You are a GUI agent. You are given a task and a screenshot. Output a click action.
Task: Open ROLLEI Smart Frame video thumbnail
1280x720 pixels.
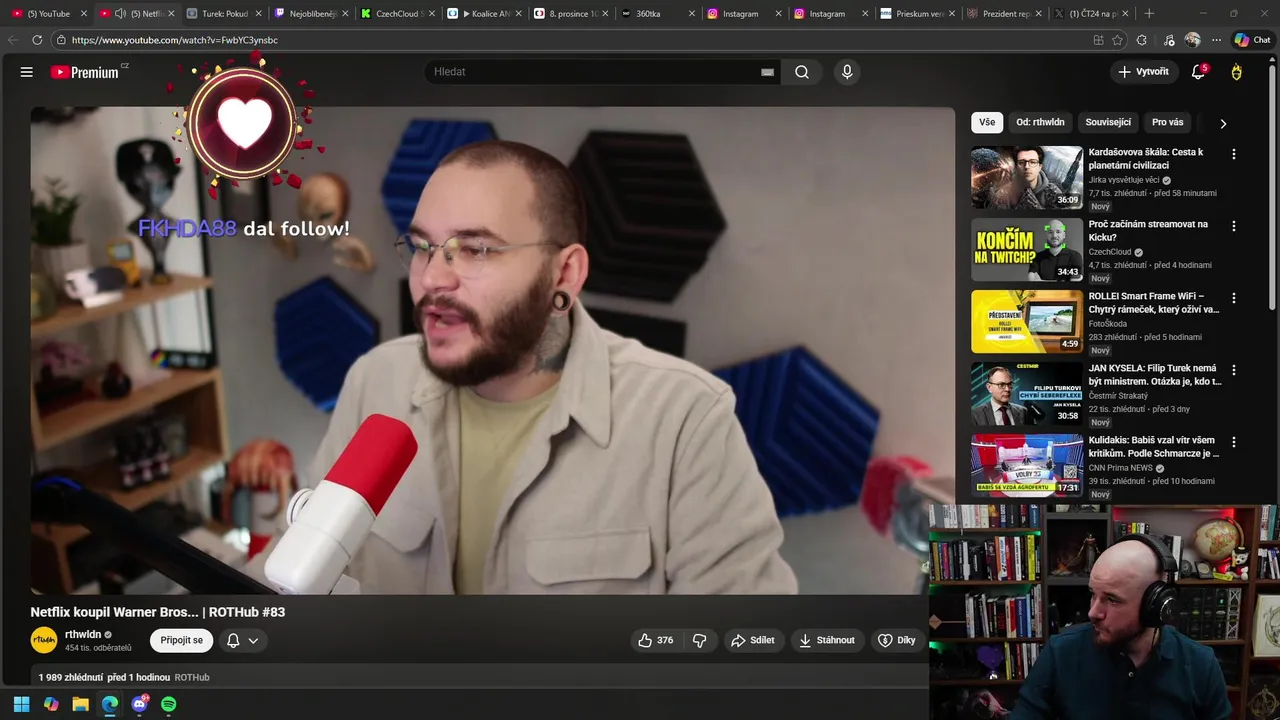(1027, 322)
